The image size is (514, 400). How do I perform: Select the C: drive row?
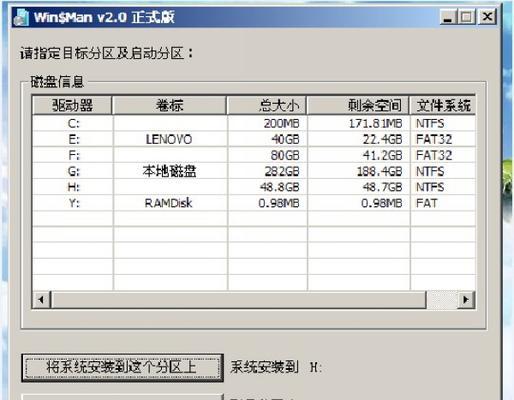(x=254, y=123)
